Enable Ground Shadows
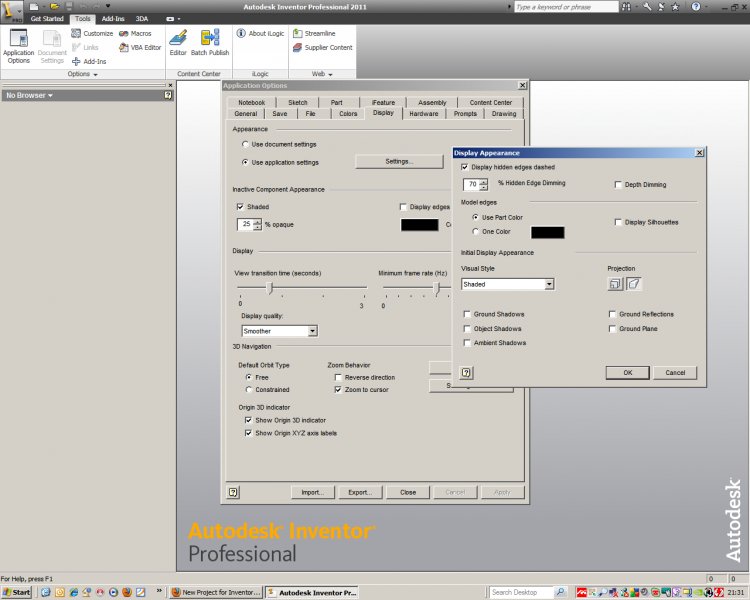The width and height of the screenshot is (750, 600). 467,314
